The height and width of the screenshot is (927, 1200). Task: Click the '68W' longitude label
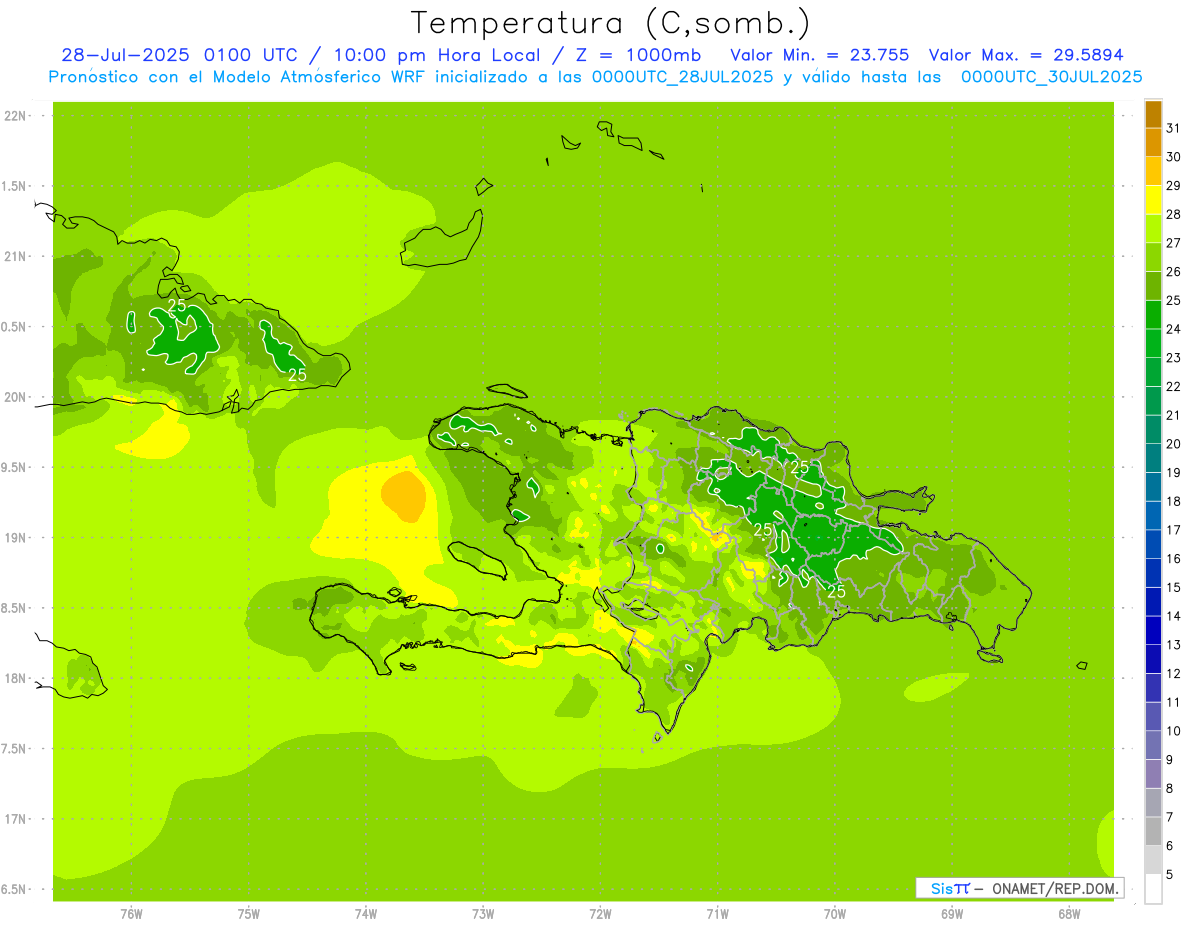(x=1069, y=914)
